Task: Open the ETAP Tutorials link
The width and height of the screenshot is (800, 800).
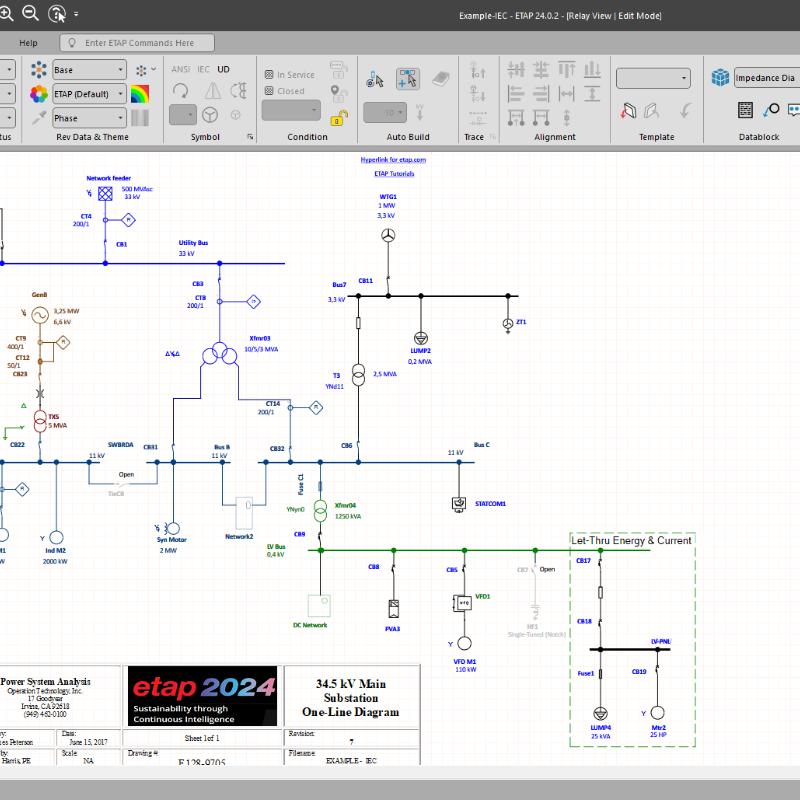Action: [x=394, y=173]
